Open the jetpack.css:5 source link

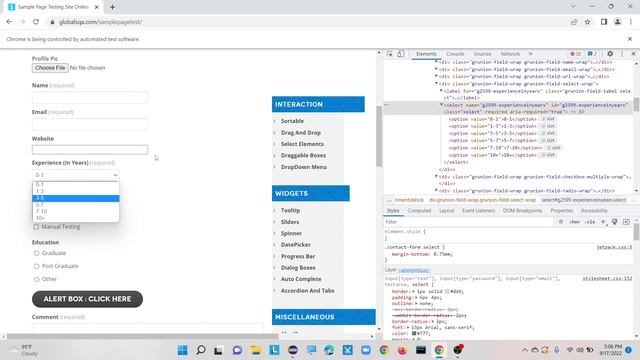pos(614,247)
